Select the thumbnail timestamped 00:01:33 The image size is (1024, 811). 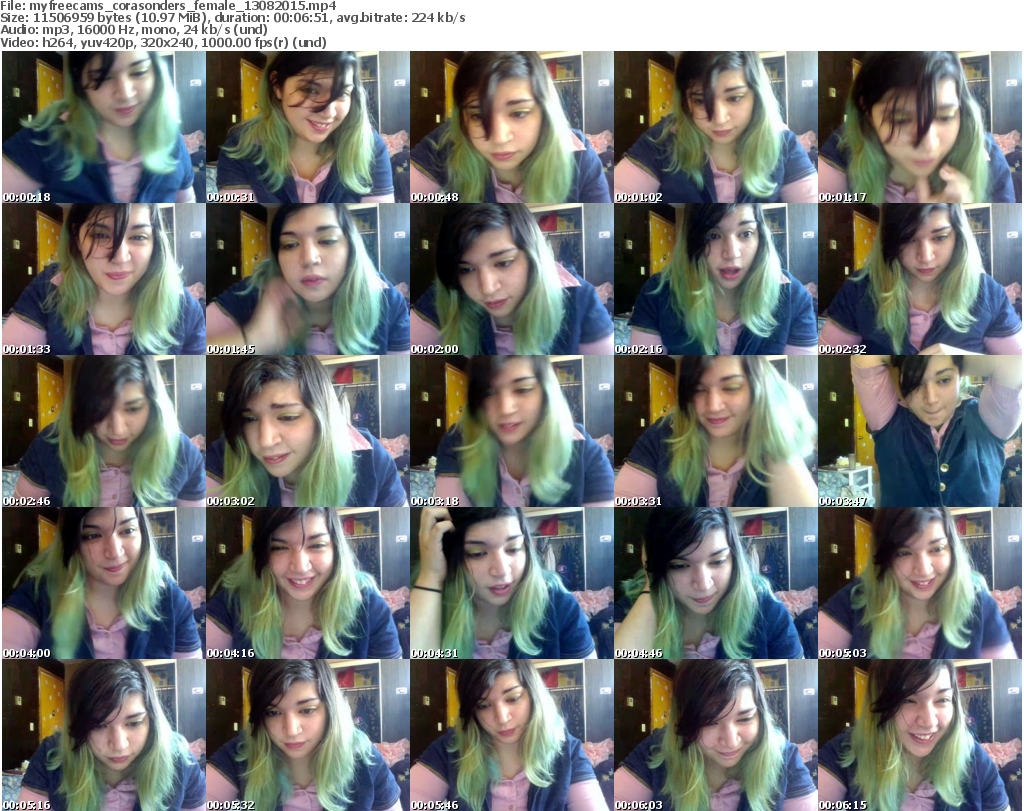coord(103,279)
